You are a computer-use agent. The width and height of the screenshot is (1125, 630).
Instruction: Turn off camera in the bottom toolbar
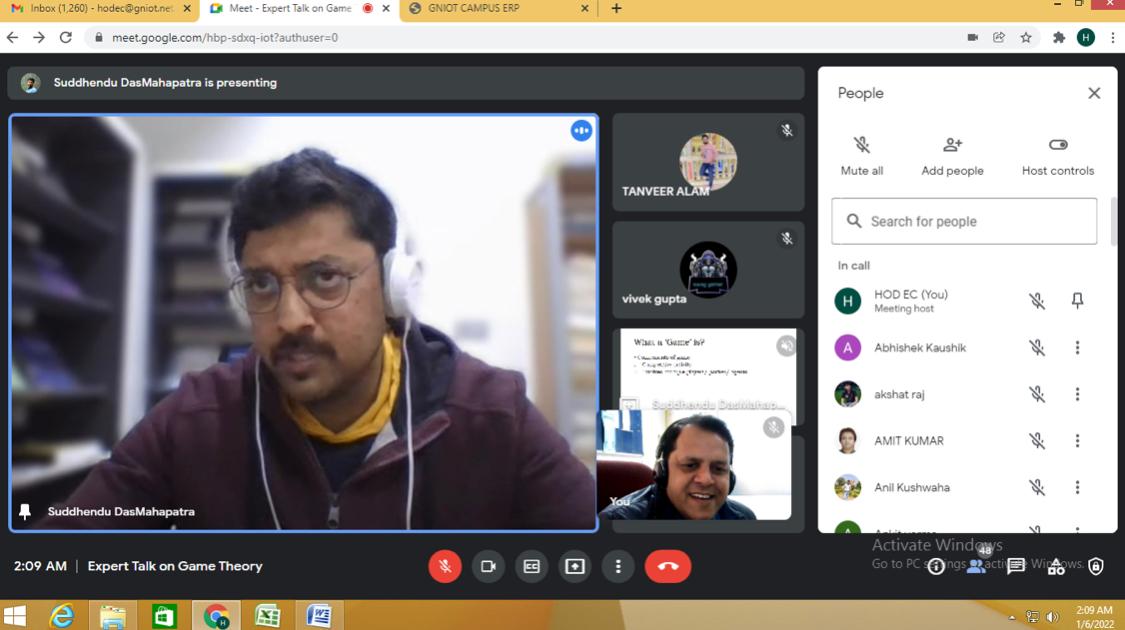(488, 566)
